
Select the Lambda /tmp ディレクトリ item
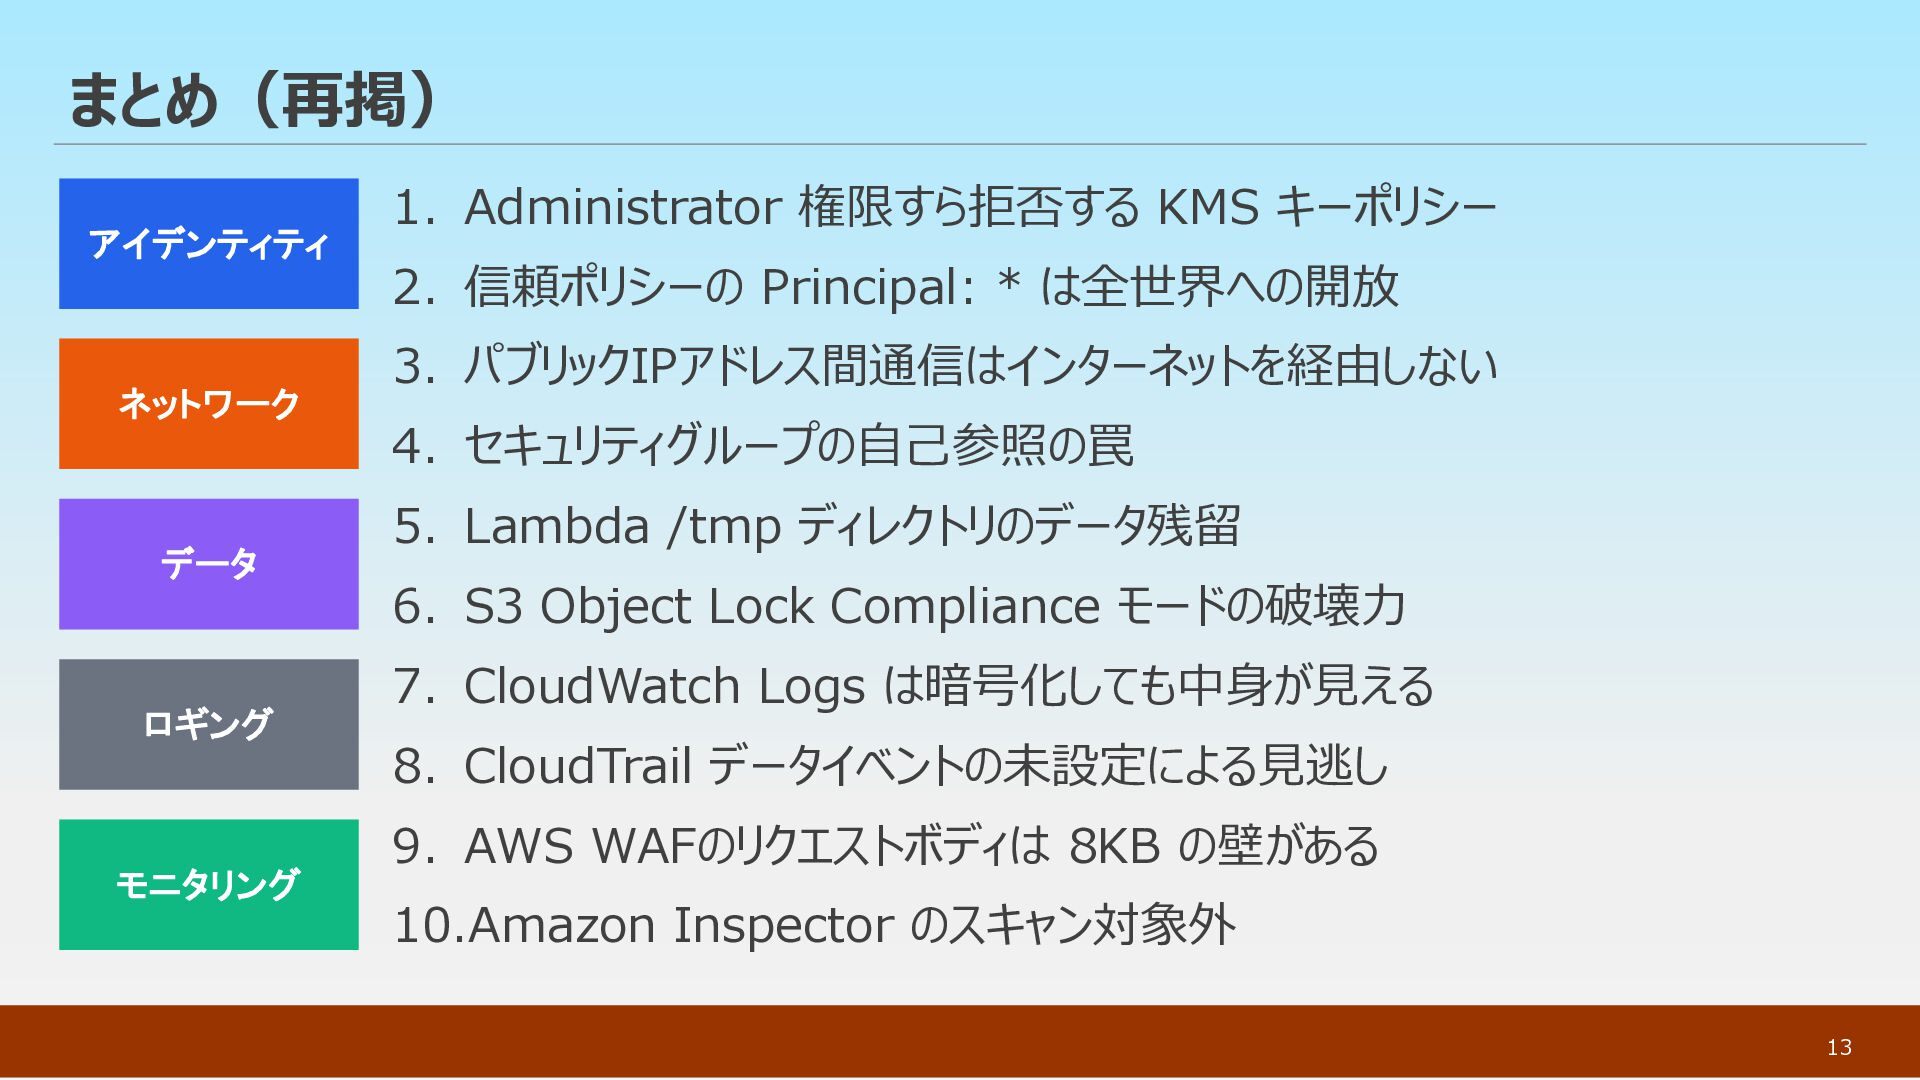click(x=816, y=526)
